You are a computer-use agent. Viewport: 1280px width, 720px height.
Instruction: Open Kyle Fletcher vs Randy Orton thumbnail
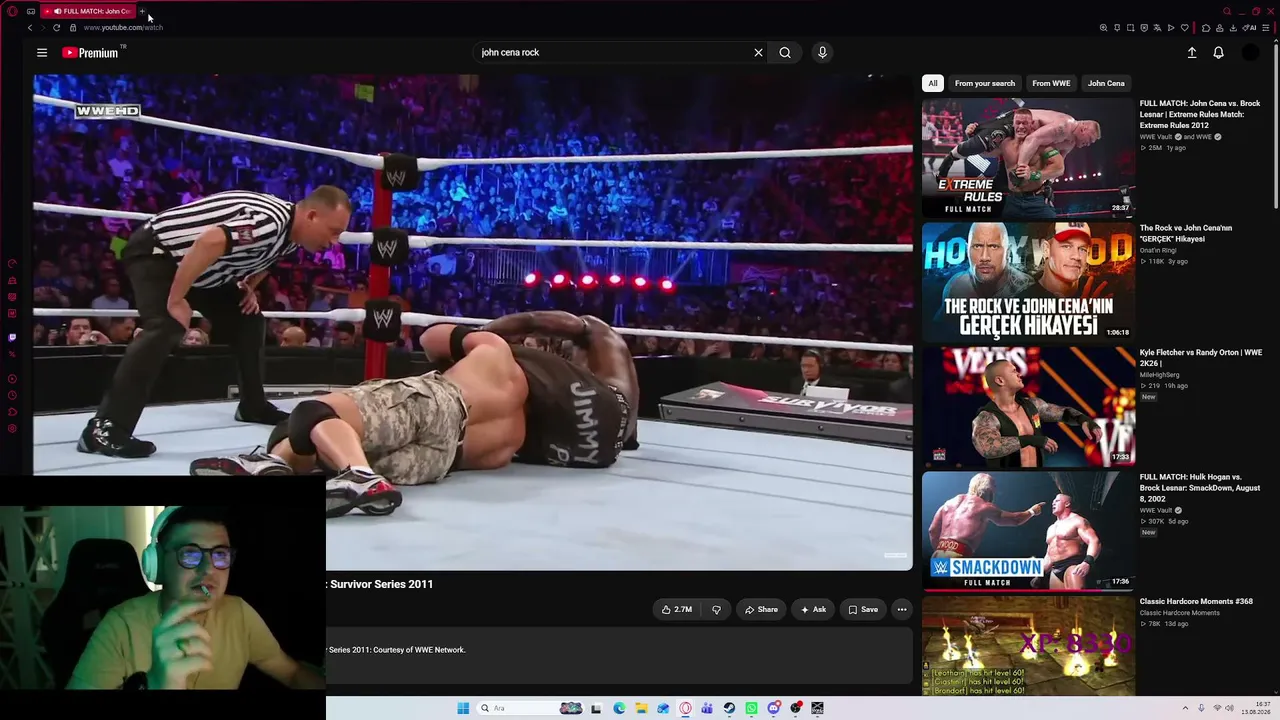[x=1028, y=407]
